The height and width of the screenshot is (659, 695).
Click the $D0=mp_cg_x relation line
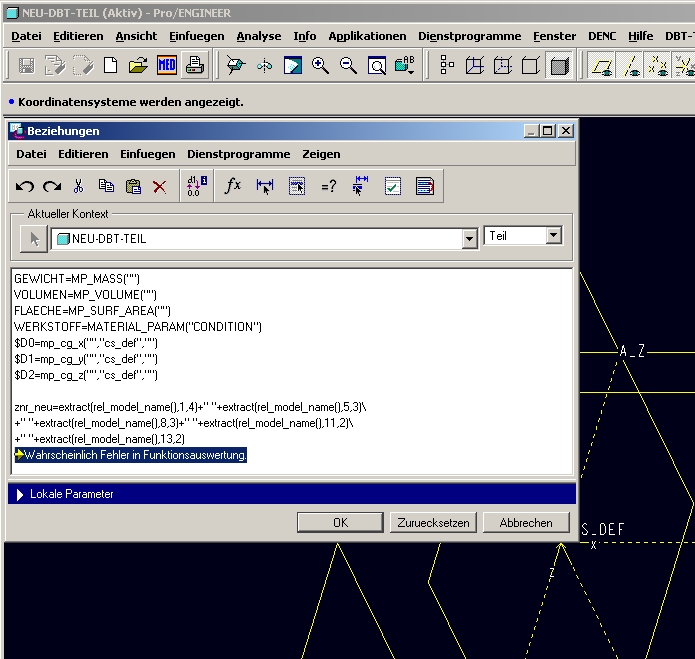coord(86,343)
